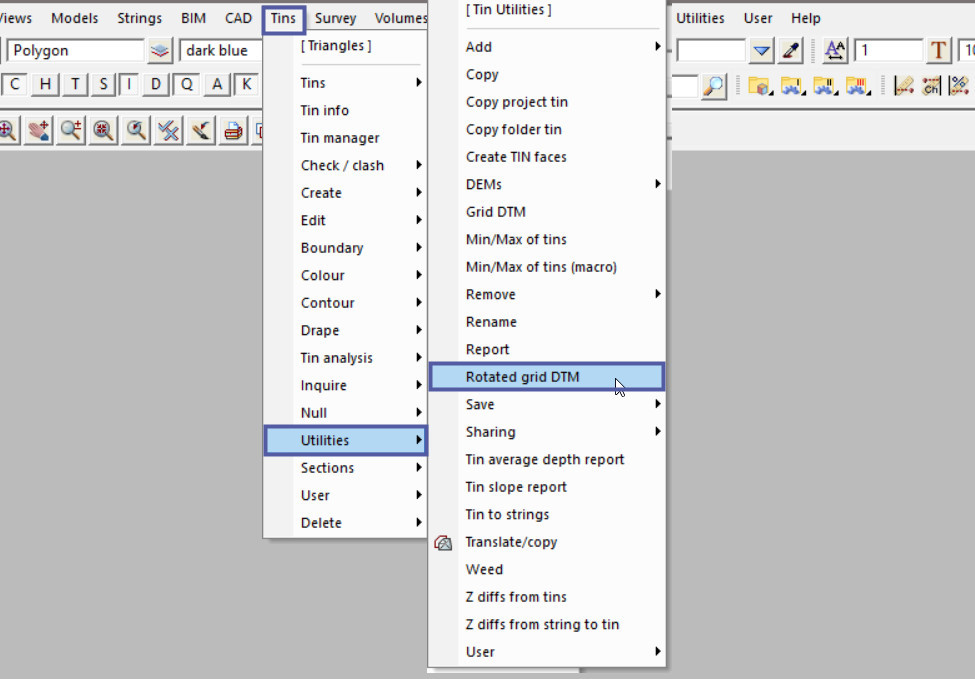
Task: Click the large T text style icon
Action: [939, 51]
